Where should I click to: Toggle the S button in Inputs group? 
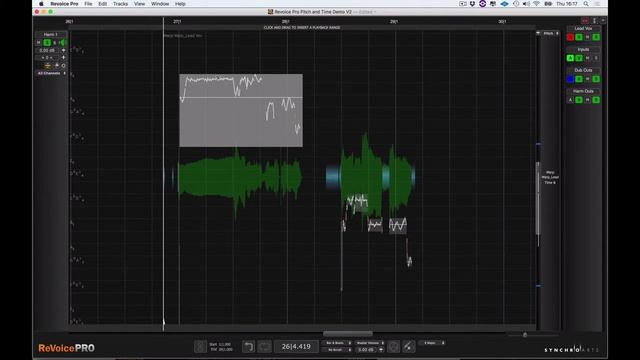[596, 58]
